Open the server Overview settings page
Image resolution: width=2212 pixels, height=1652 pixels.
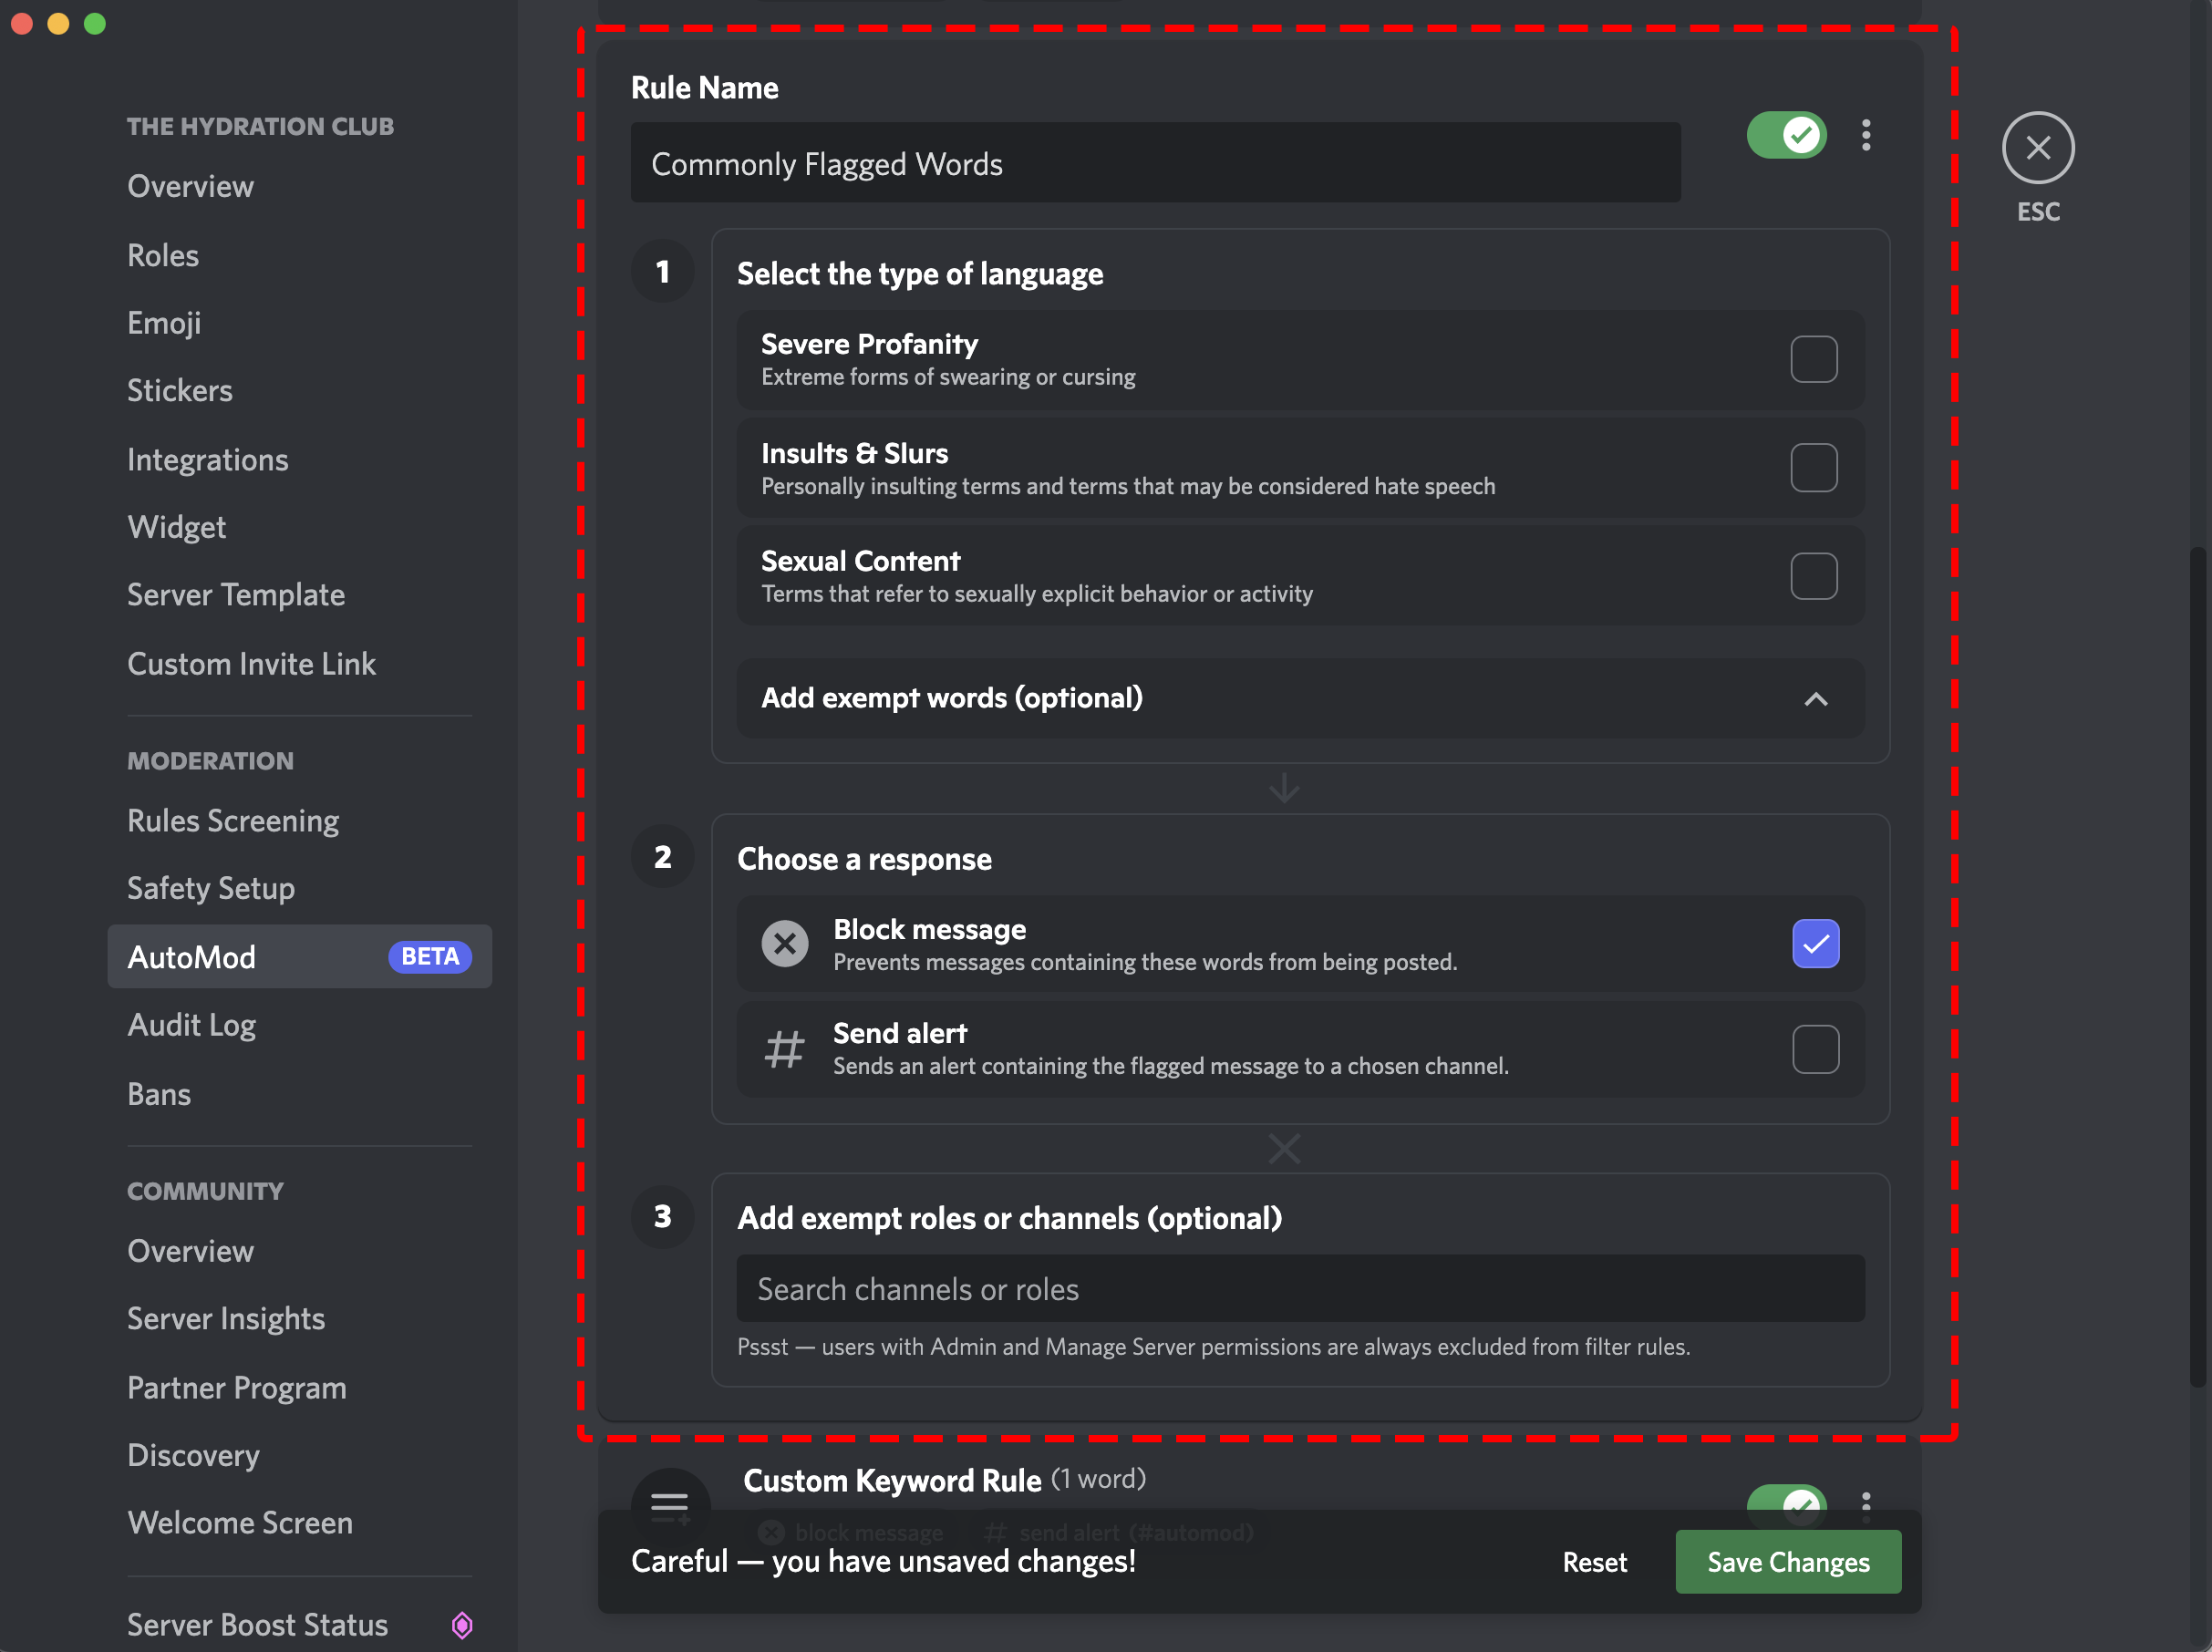[190, 186]
